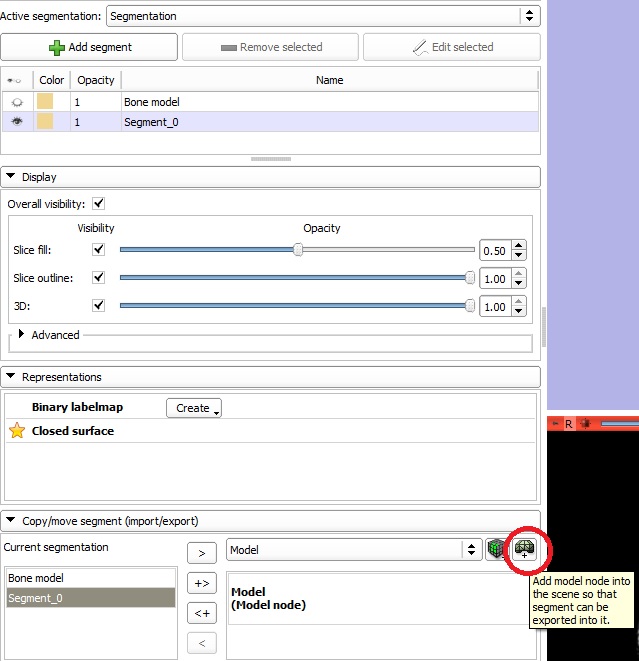Expand the Advanced display section
The height and width of the screenshot is (661, 639).
pyautogui.click(x=21, y=335)
